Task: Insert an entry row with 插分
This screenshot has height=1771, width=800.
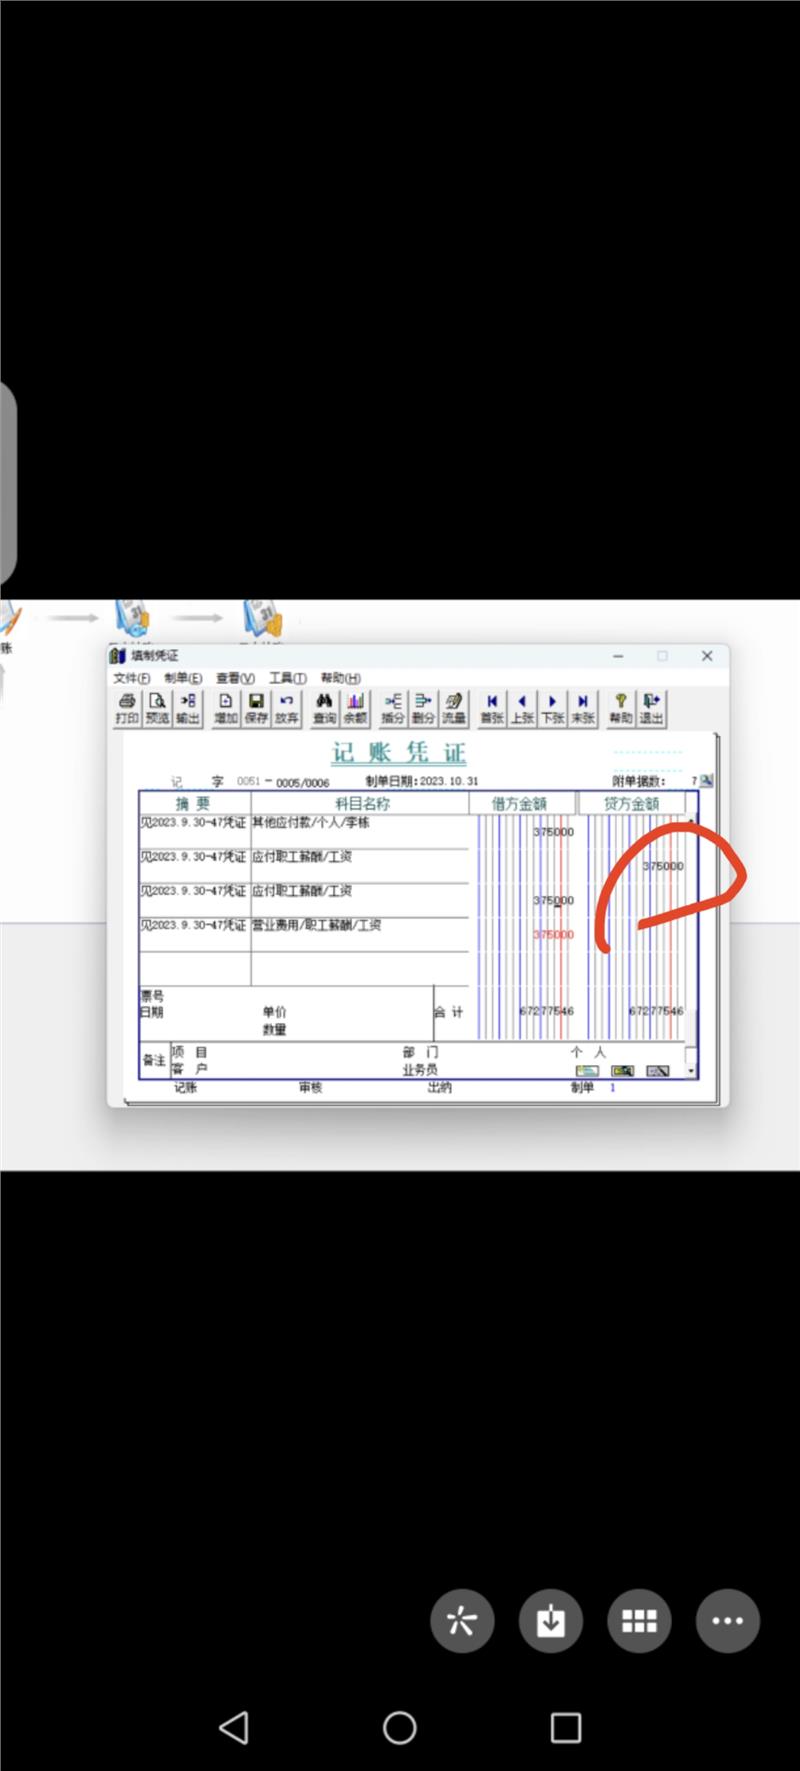Action: [x=393, y=708]
